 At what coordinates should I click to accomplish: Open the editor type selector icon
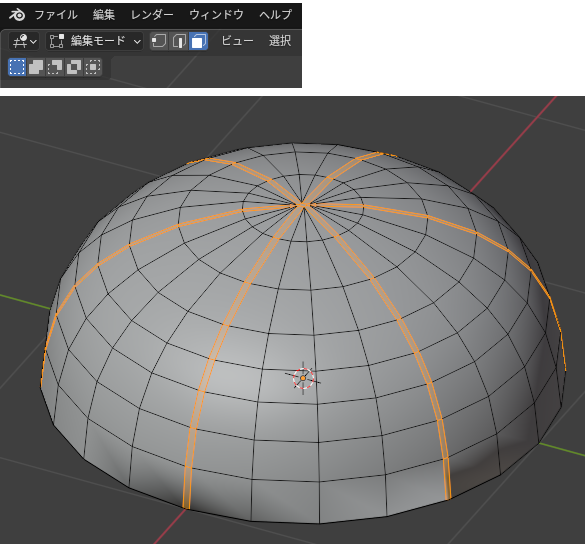click(20, 41)
